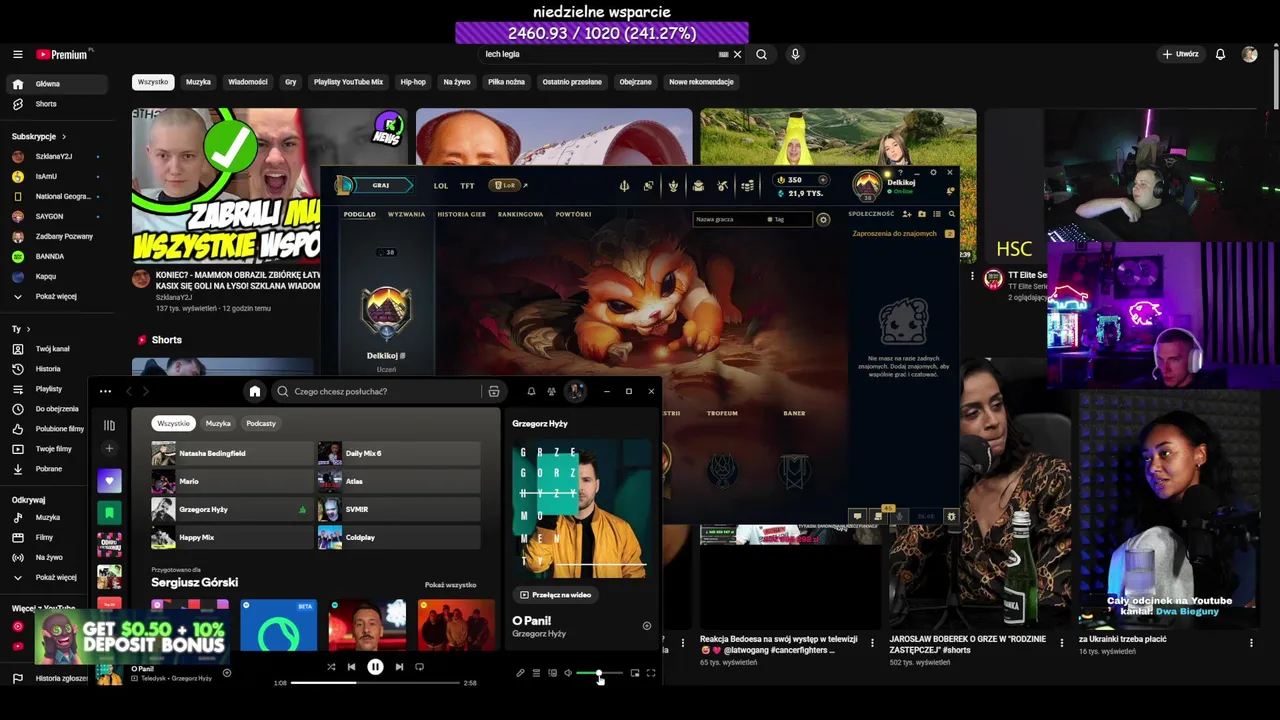The image size is (1280, 720).
Task: Toggle Spotify lyrics microphone icon
Action: [x=520, y=673]
